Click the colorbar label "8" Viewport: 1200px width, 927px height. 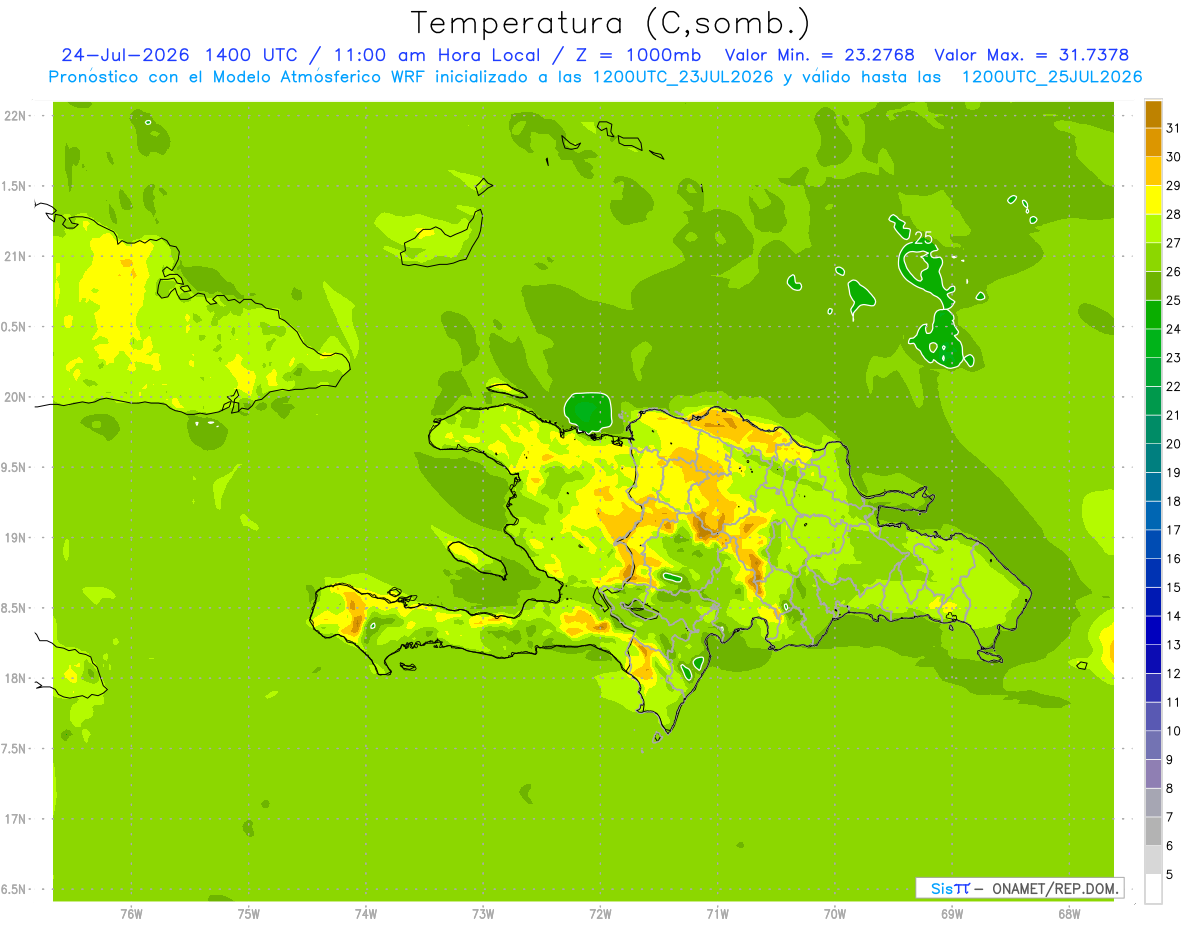pyautogui.click(x=1170, y=789)
